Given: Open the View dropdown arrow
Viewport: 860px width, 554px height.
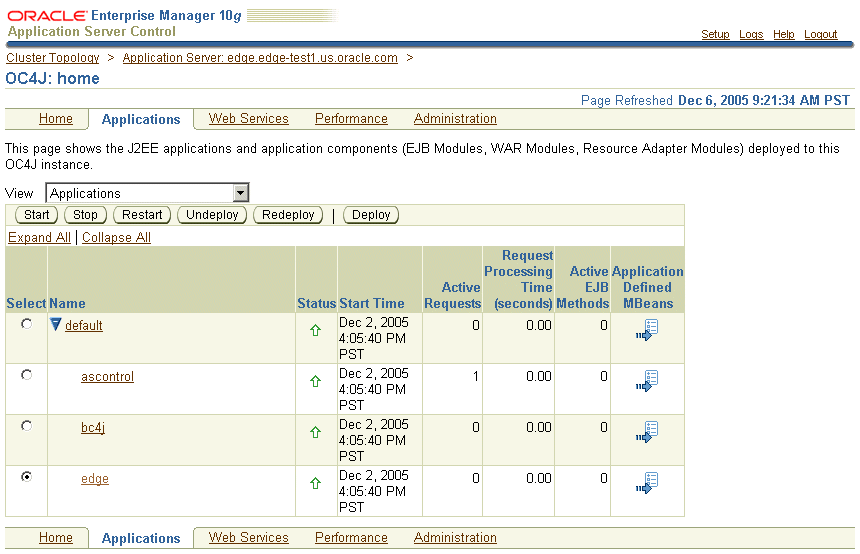Looking at the screenshot, I should tap(240, 193).
